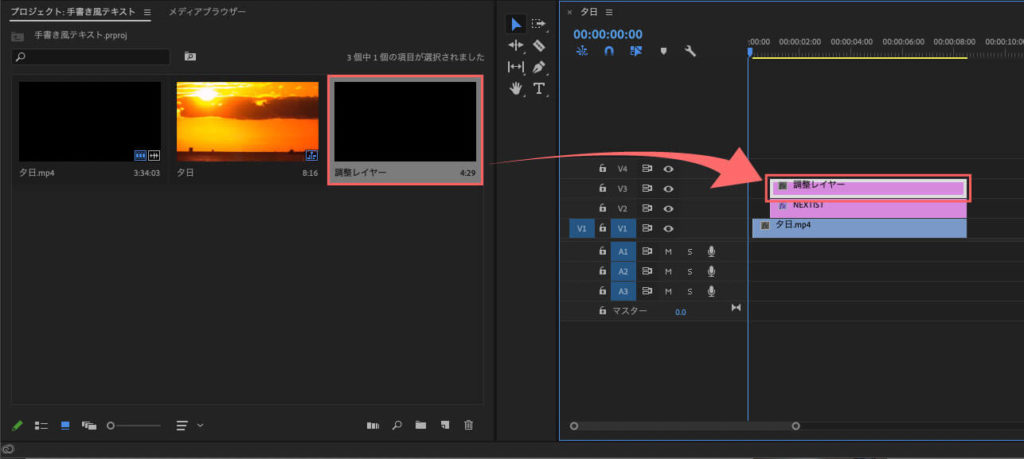Screen dimensions: 1024x459
Task: Select the 夕日 sequence tab
Action: [x=588, y=12]
